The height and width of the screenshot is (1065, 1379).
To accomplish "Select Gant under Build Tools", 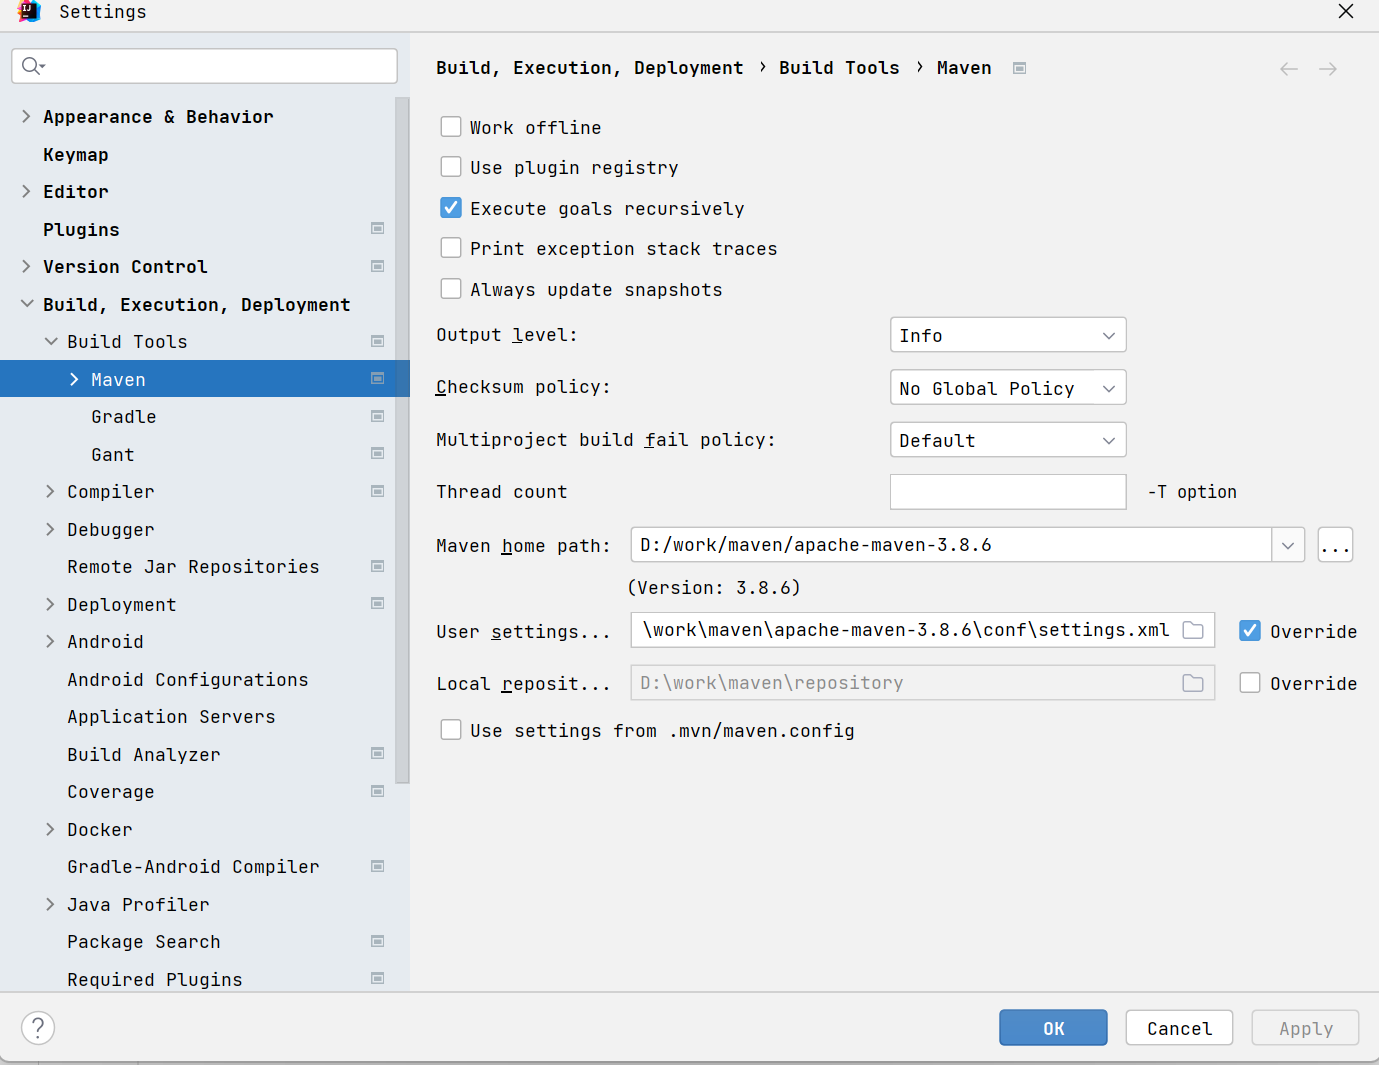I will click(113, 454).
